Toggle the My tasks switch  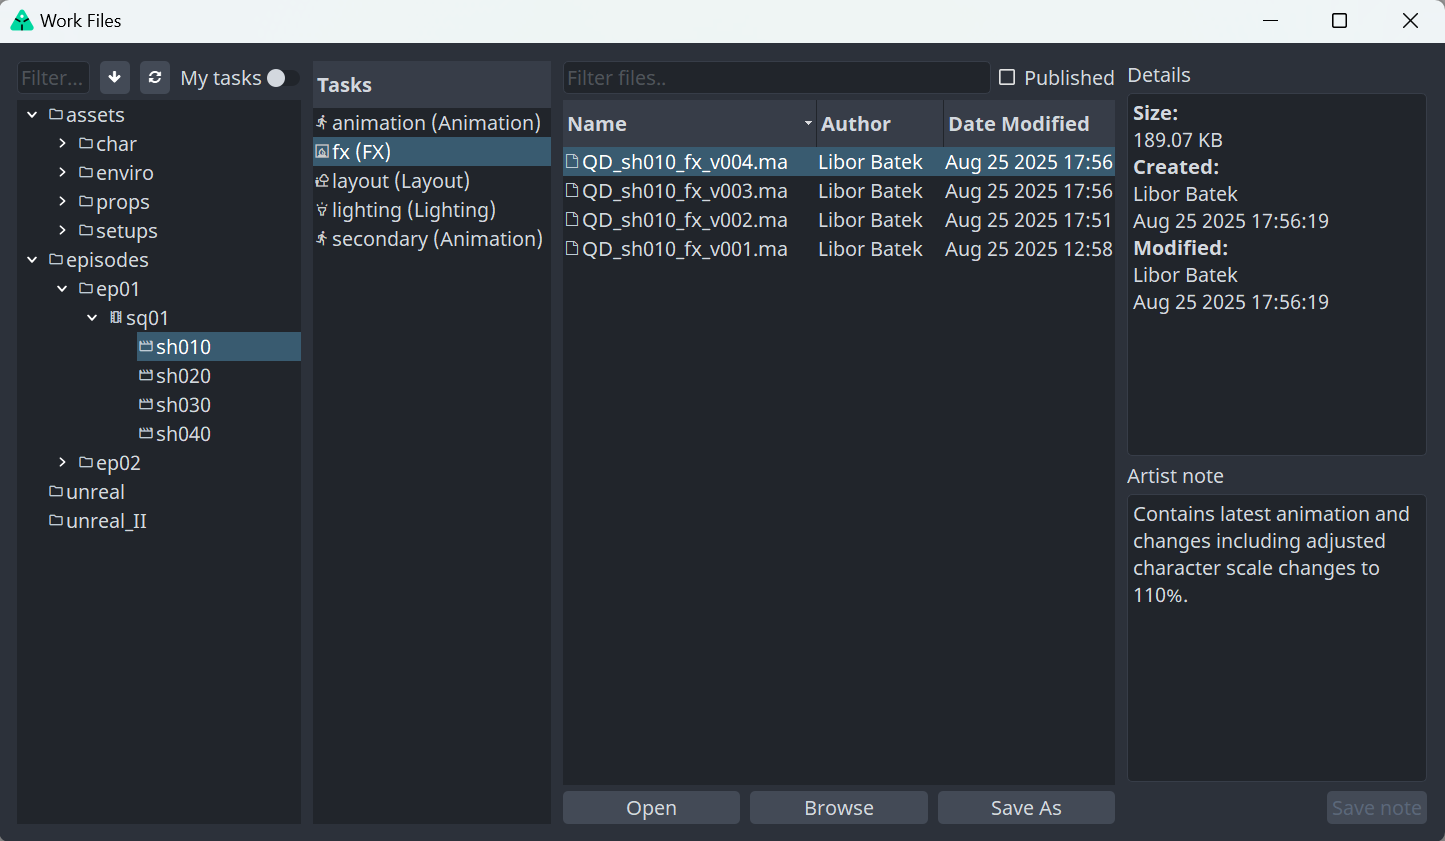click(281, 78)
